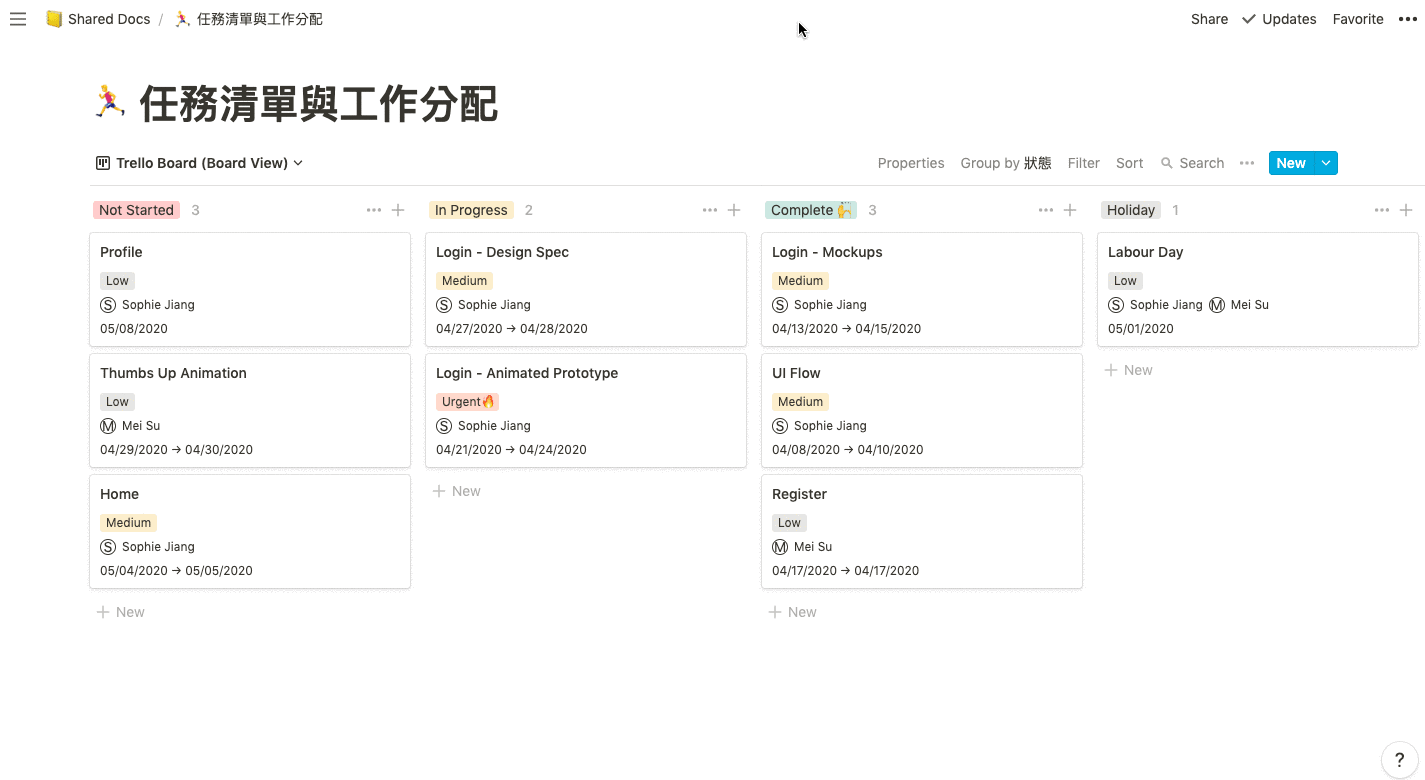Click the Search field in toolbar
Screen dimensions: 1425x780
tap(1192, 163)
